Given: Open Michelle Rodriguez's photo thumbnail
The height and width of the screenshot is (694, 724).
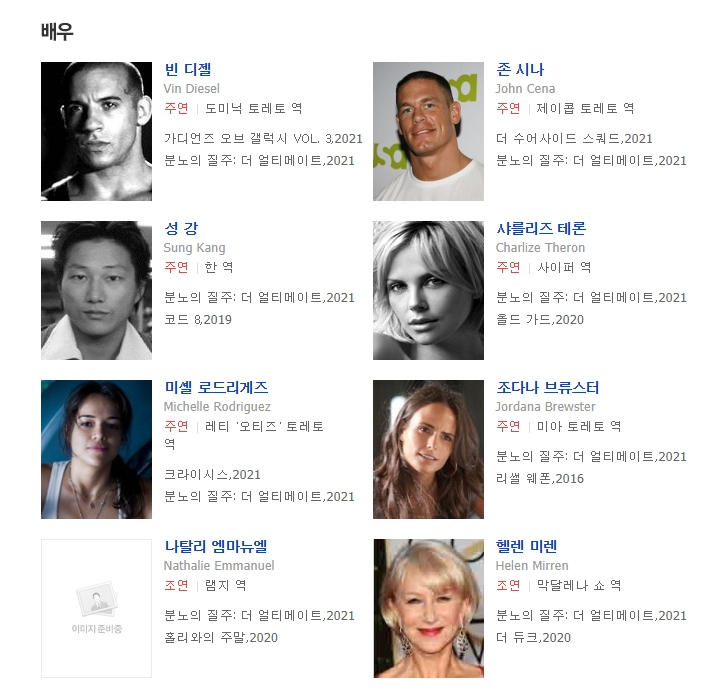Looking at the screenshot, I should click(97, 449).
